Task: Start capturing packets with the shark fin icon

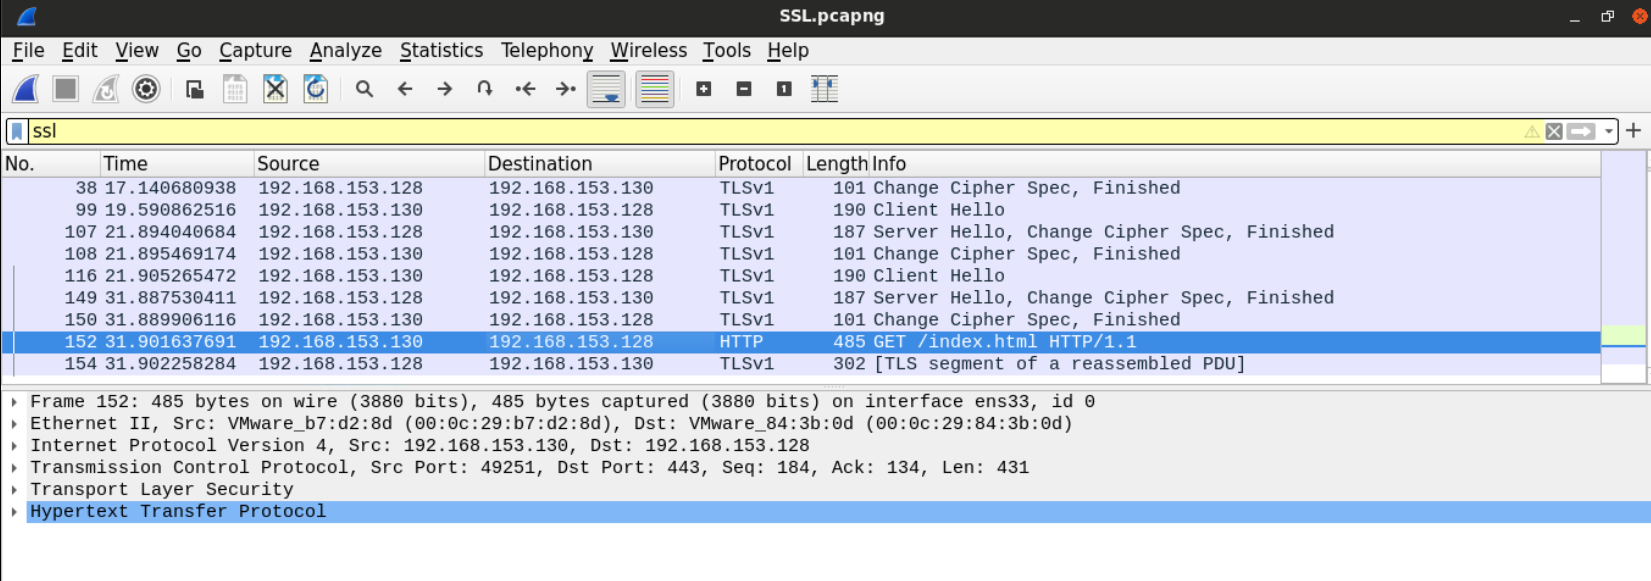Action: coord(26,89)
